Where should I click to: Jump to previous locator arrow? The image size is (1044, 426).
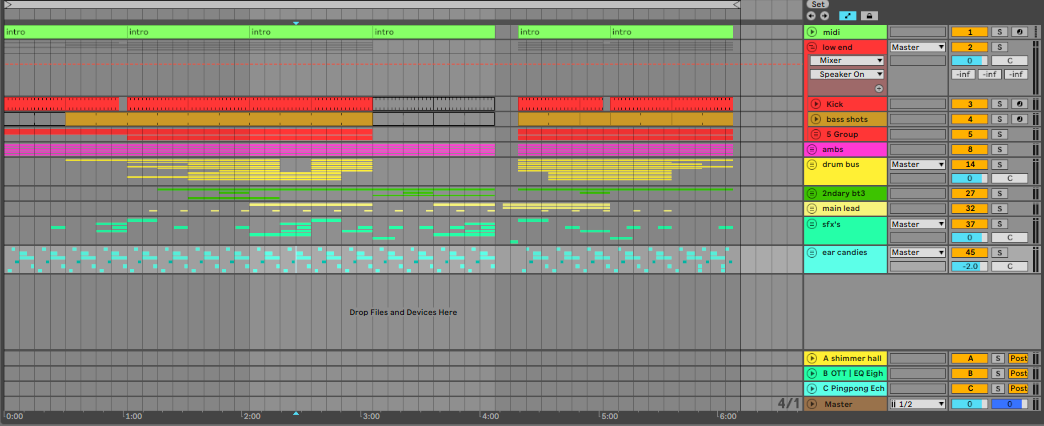click(811, 16)
